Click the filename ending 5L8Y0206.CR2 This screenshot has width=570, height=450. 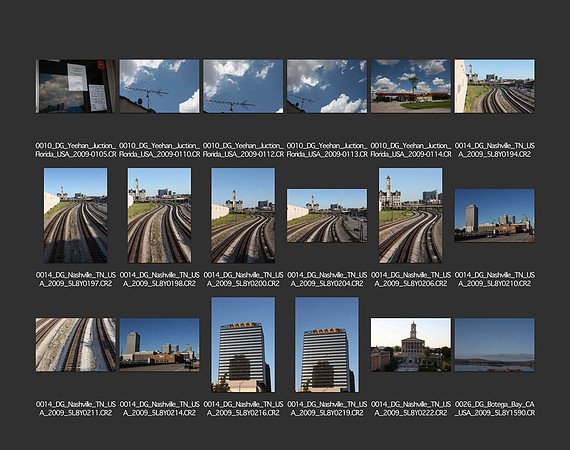[x=411, y=279]
